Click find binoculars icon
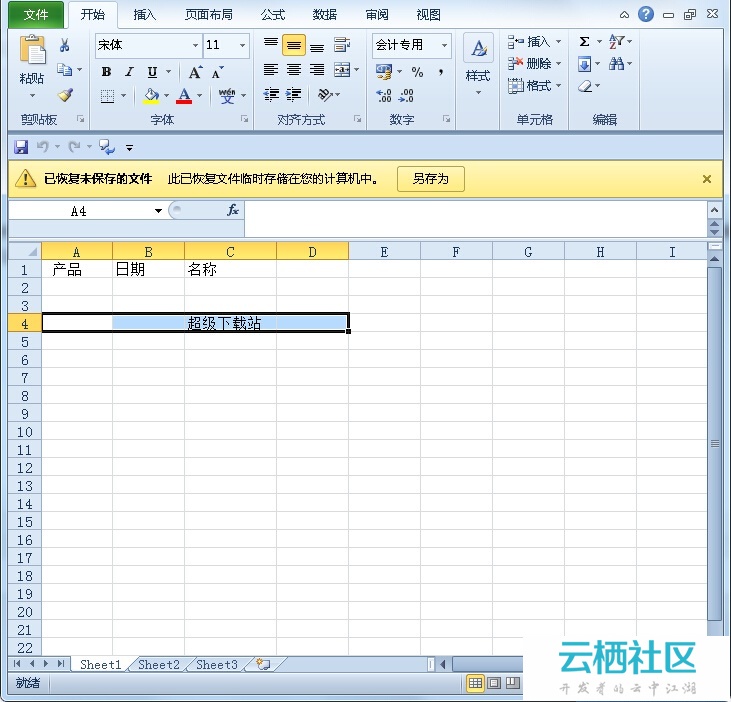 (616, 64)
